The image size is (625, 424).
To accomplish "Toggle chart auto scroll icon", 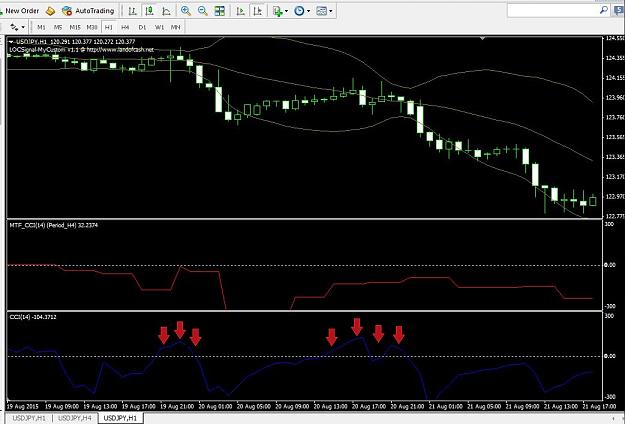I will pos(240,11).
